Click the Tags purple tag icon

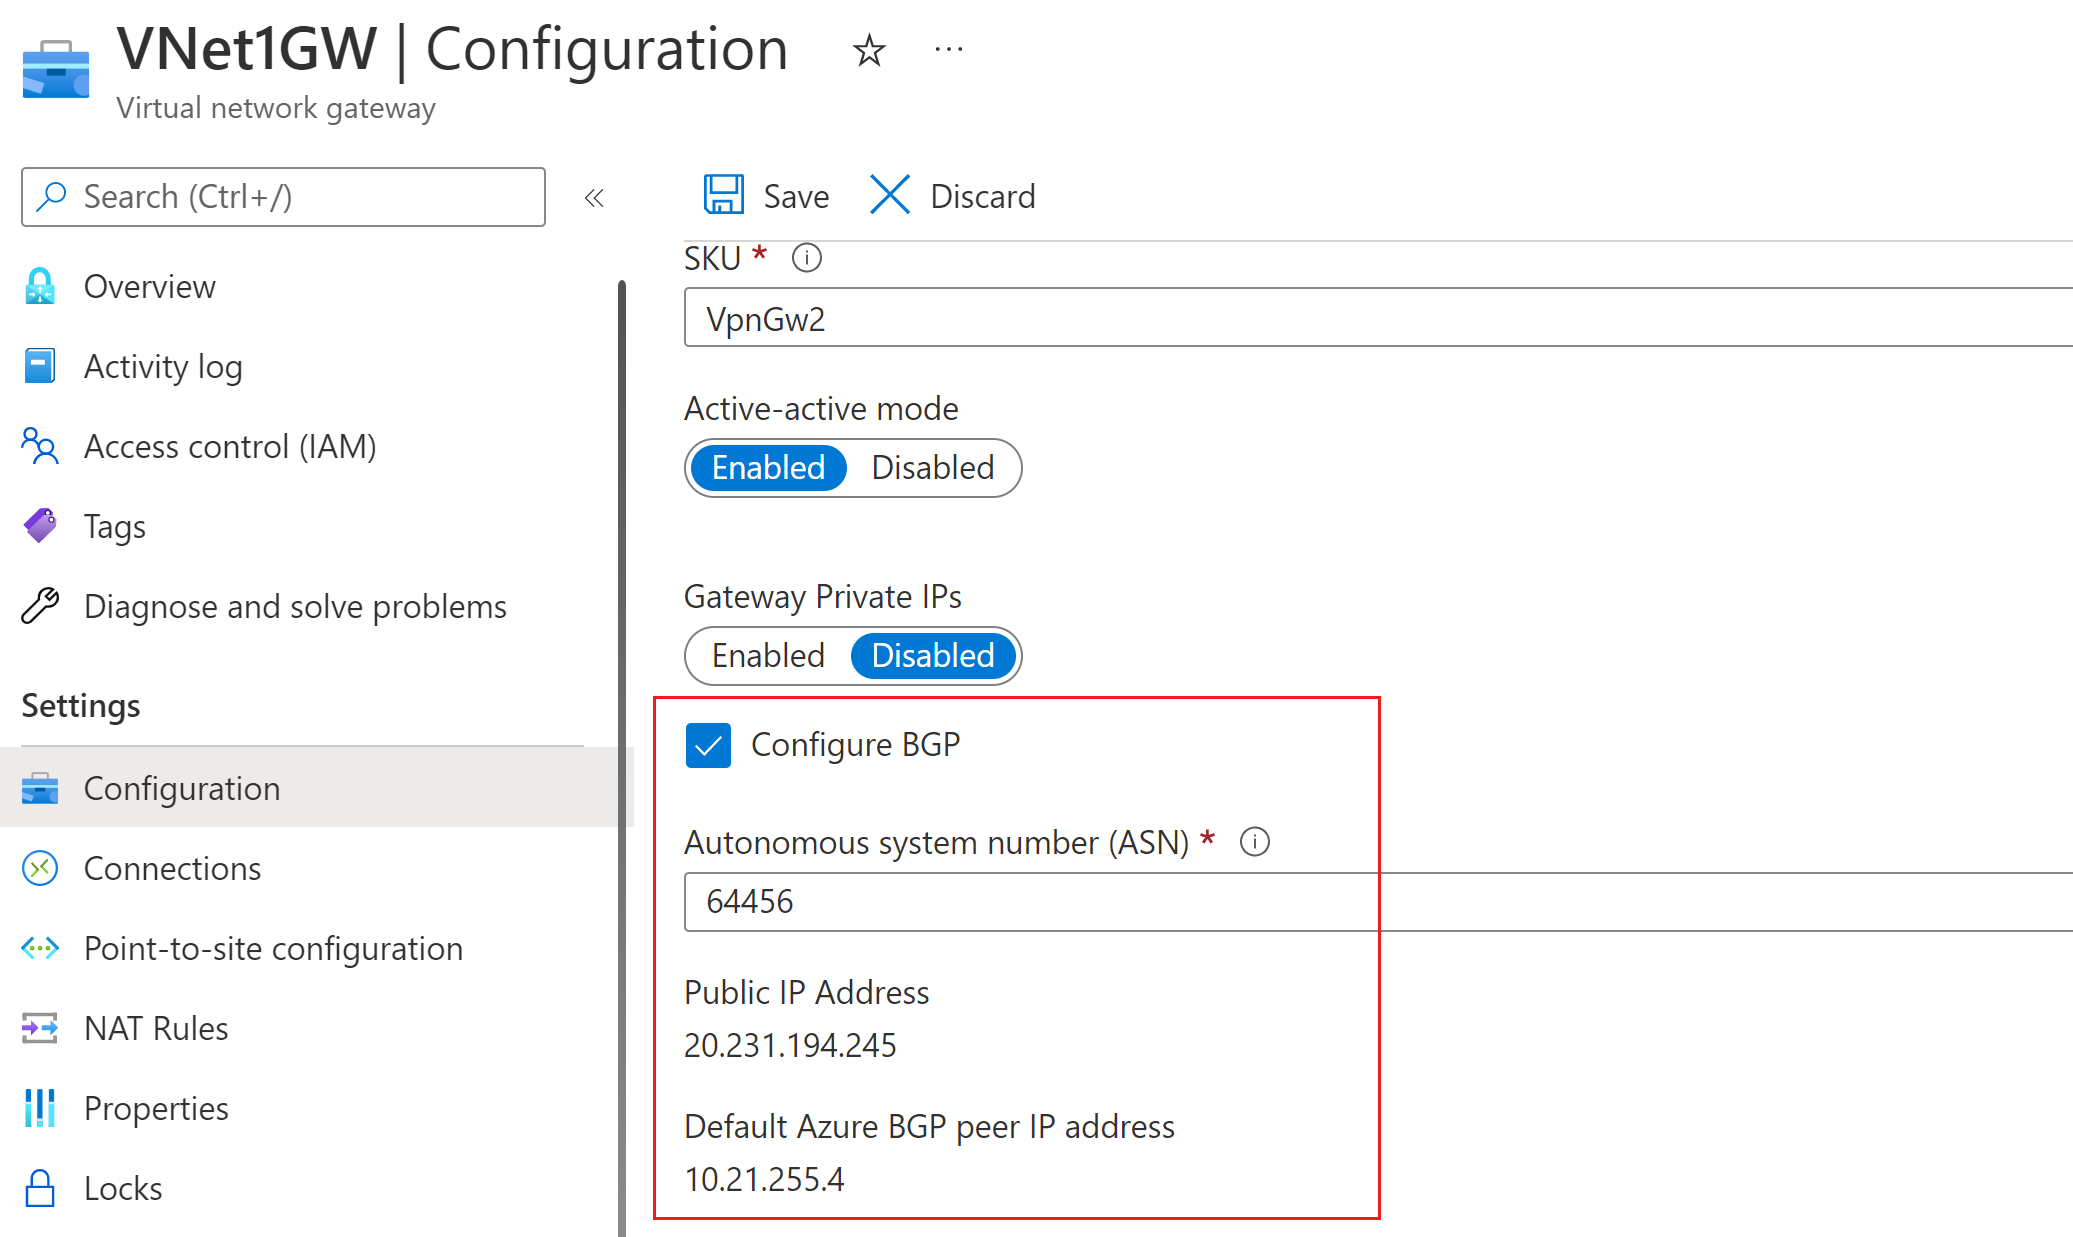click(40, 526)
